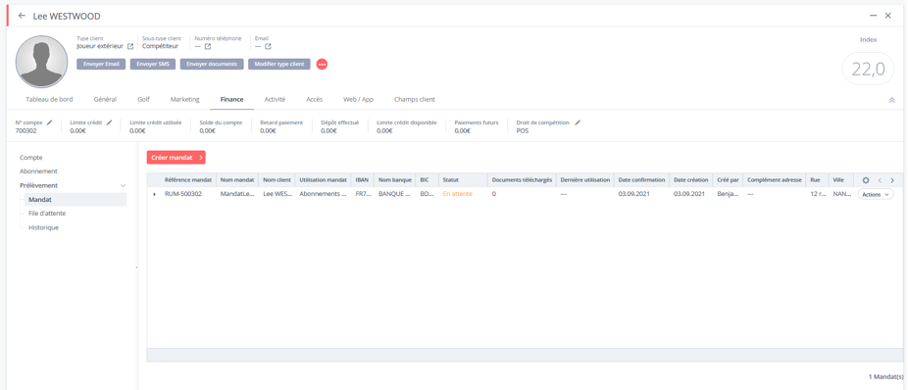
Task: Click the En attente status cell
Action: click(x=457, y=194)
